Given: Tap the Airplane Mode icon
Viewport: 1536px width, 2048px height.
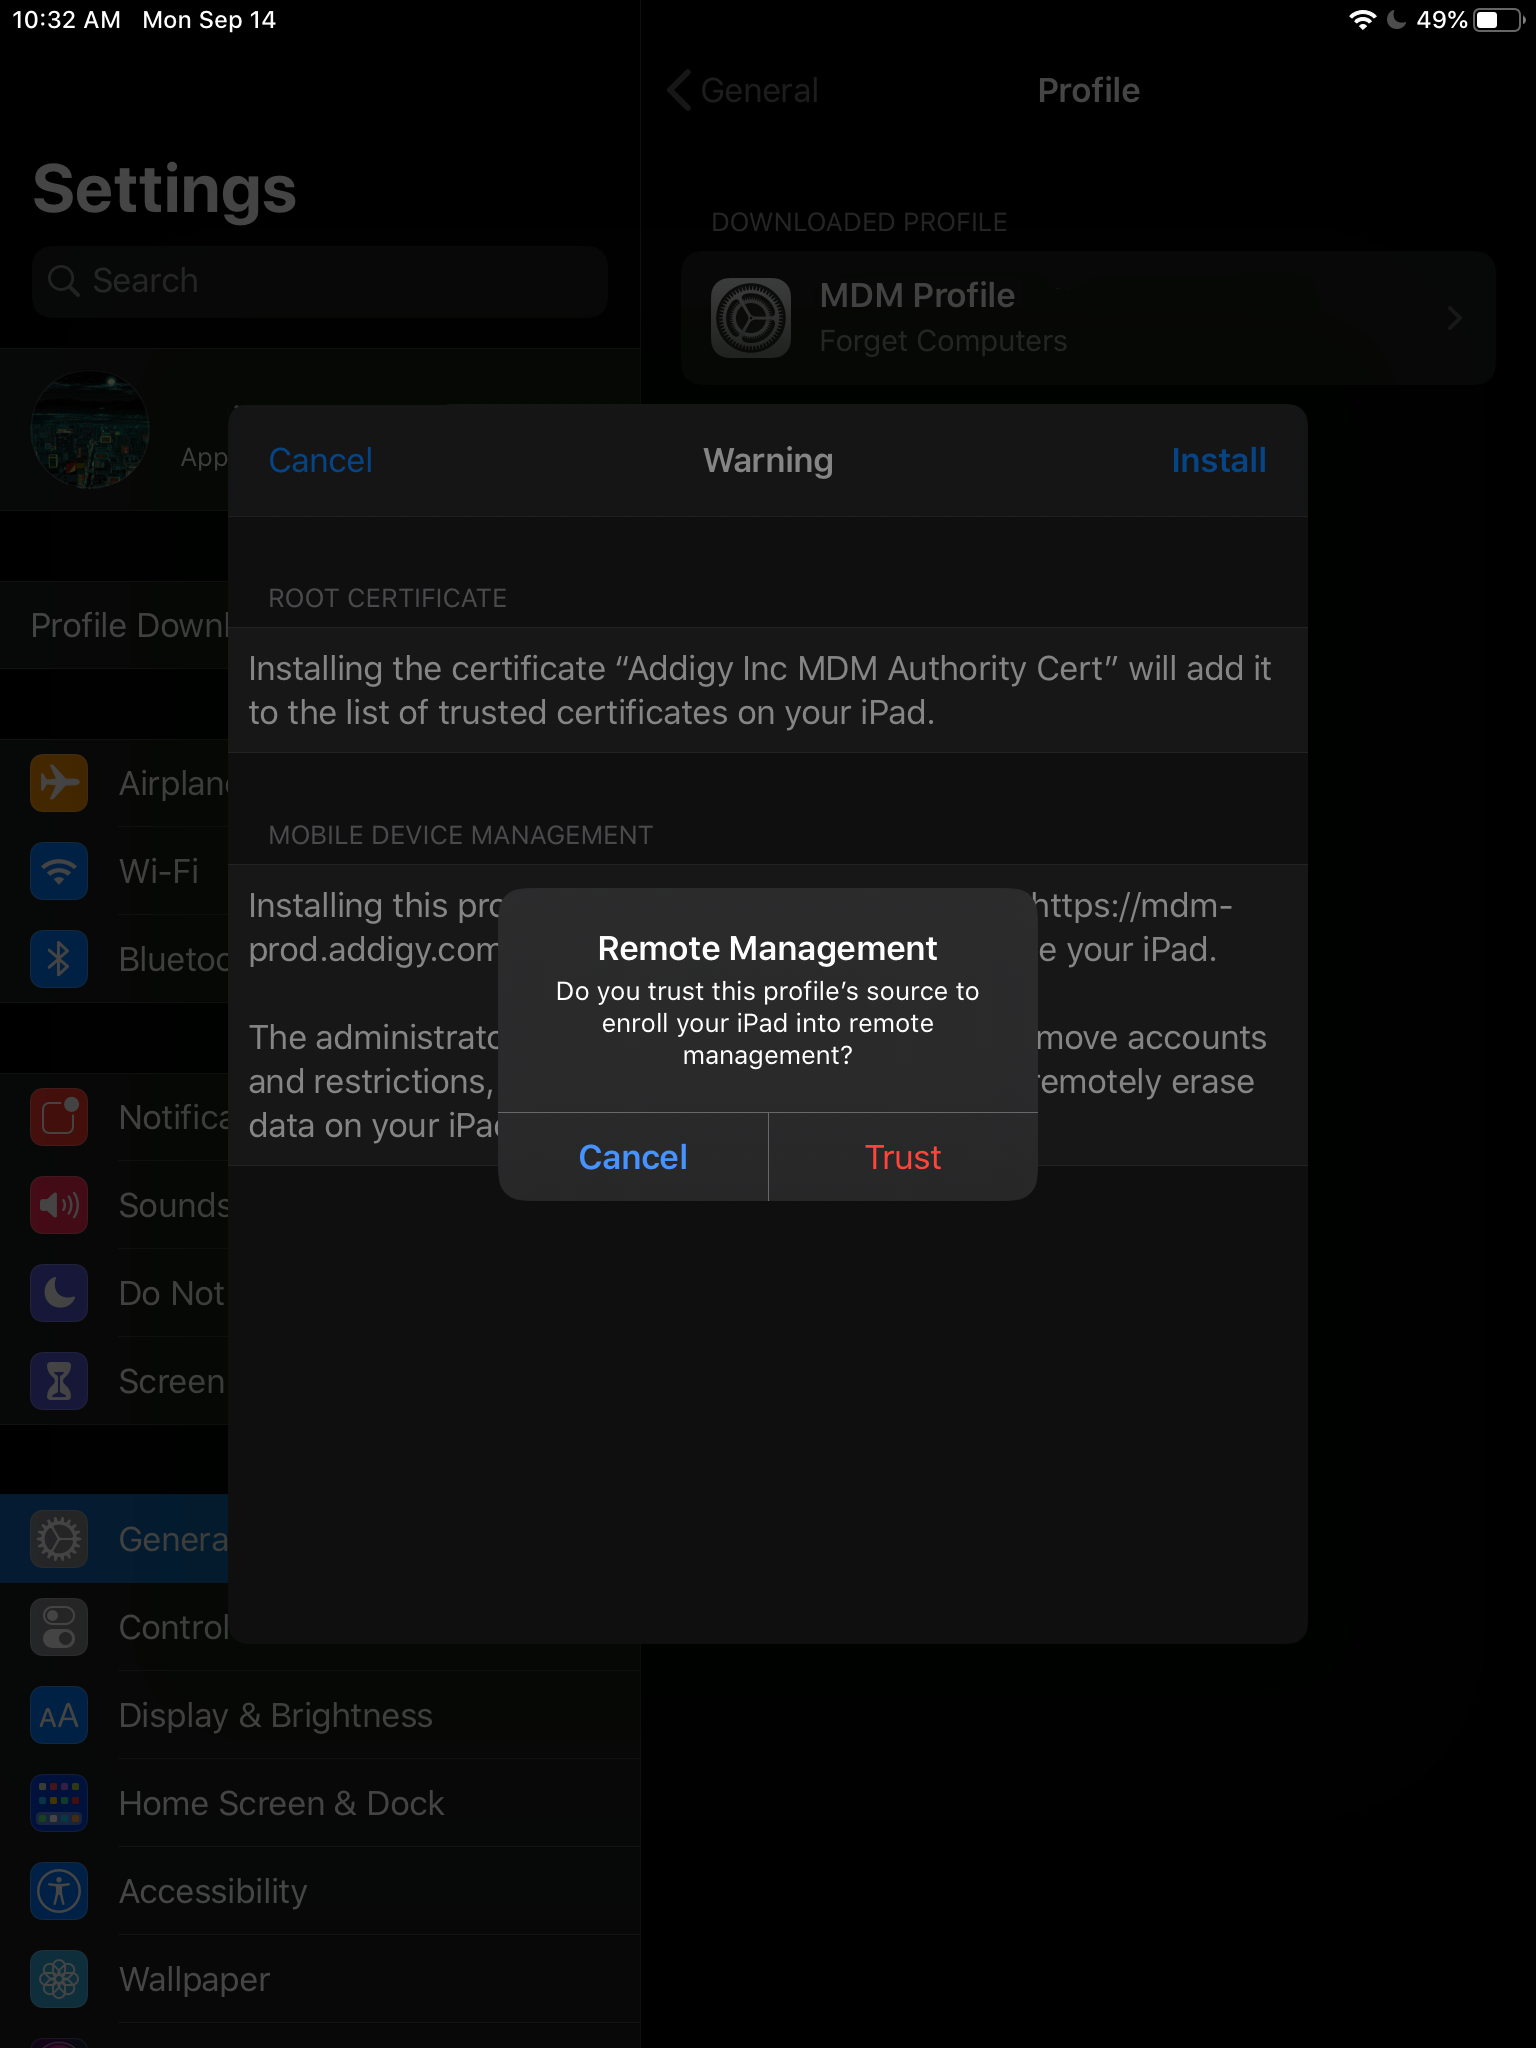Looking at the screenshot, I should [59, 783].
